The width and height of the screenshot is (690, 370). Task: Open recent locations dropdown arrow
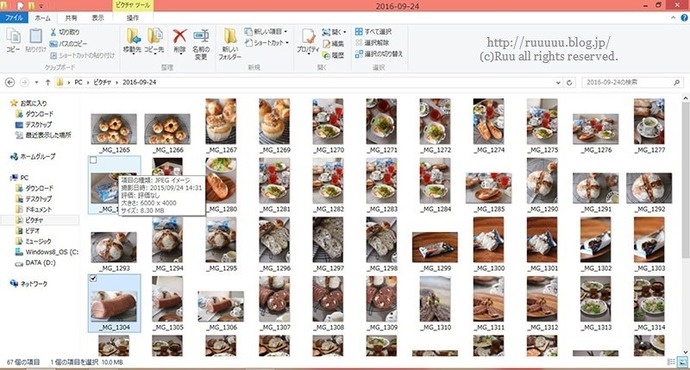click(37, 82)
